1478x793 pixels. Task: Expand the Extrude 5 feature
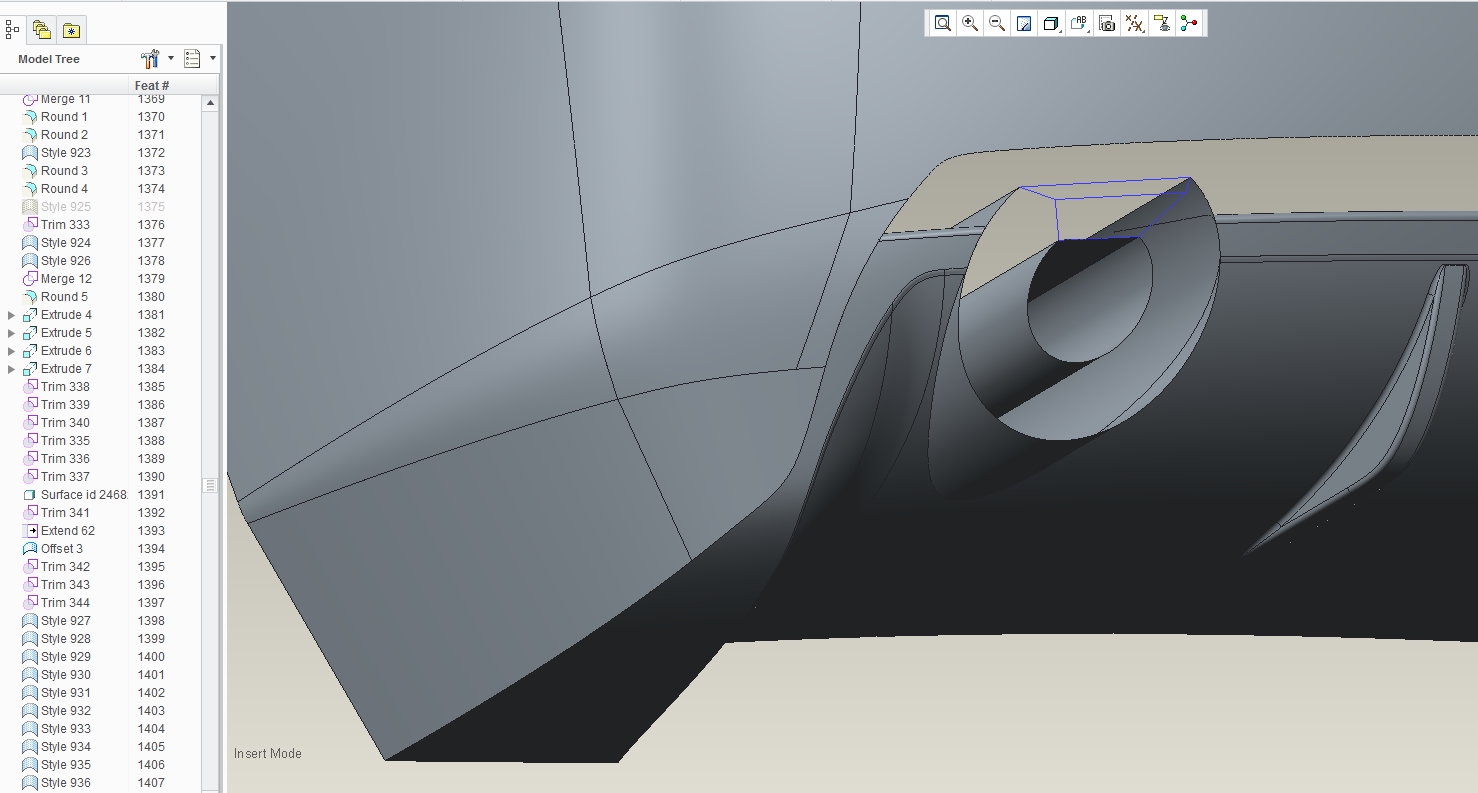[x=12, y=333]
